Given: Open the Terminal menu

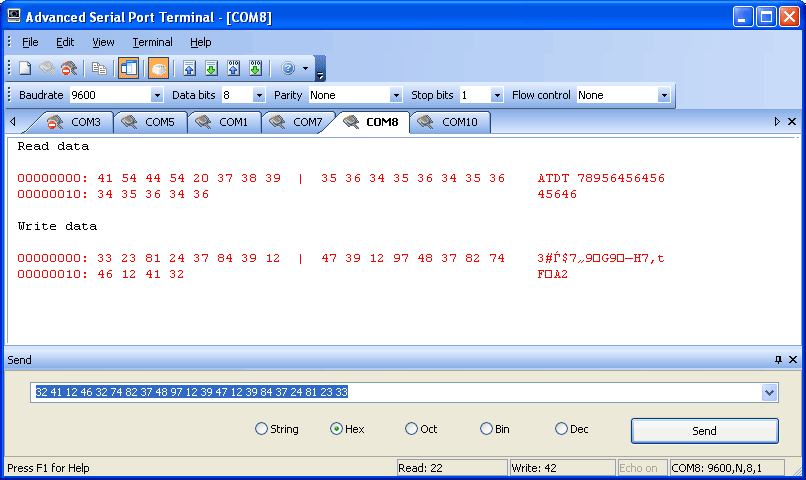Looking at the screenshot, I should click(x=152, y=42).
